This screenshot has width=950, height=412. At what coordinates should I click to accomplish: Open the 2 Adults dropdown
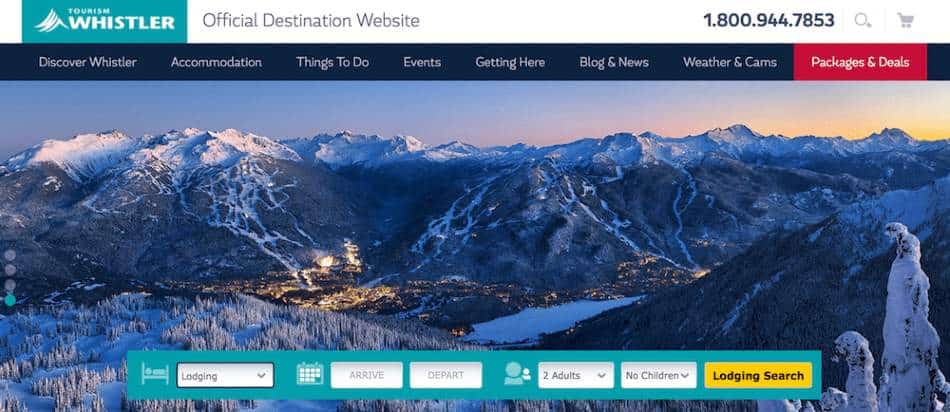pyautogui.click(x=576, y=375)
